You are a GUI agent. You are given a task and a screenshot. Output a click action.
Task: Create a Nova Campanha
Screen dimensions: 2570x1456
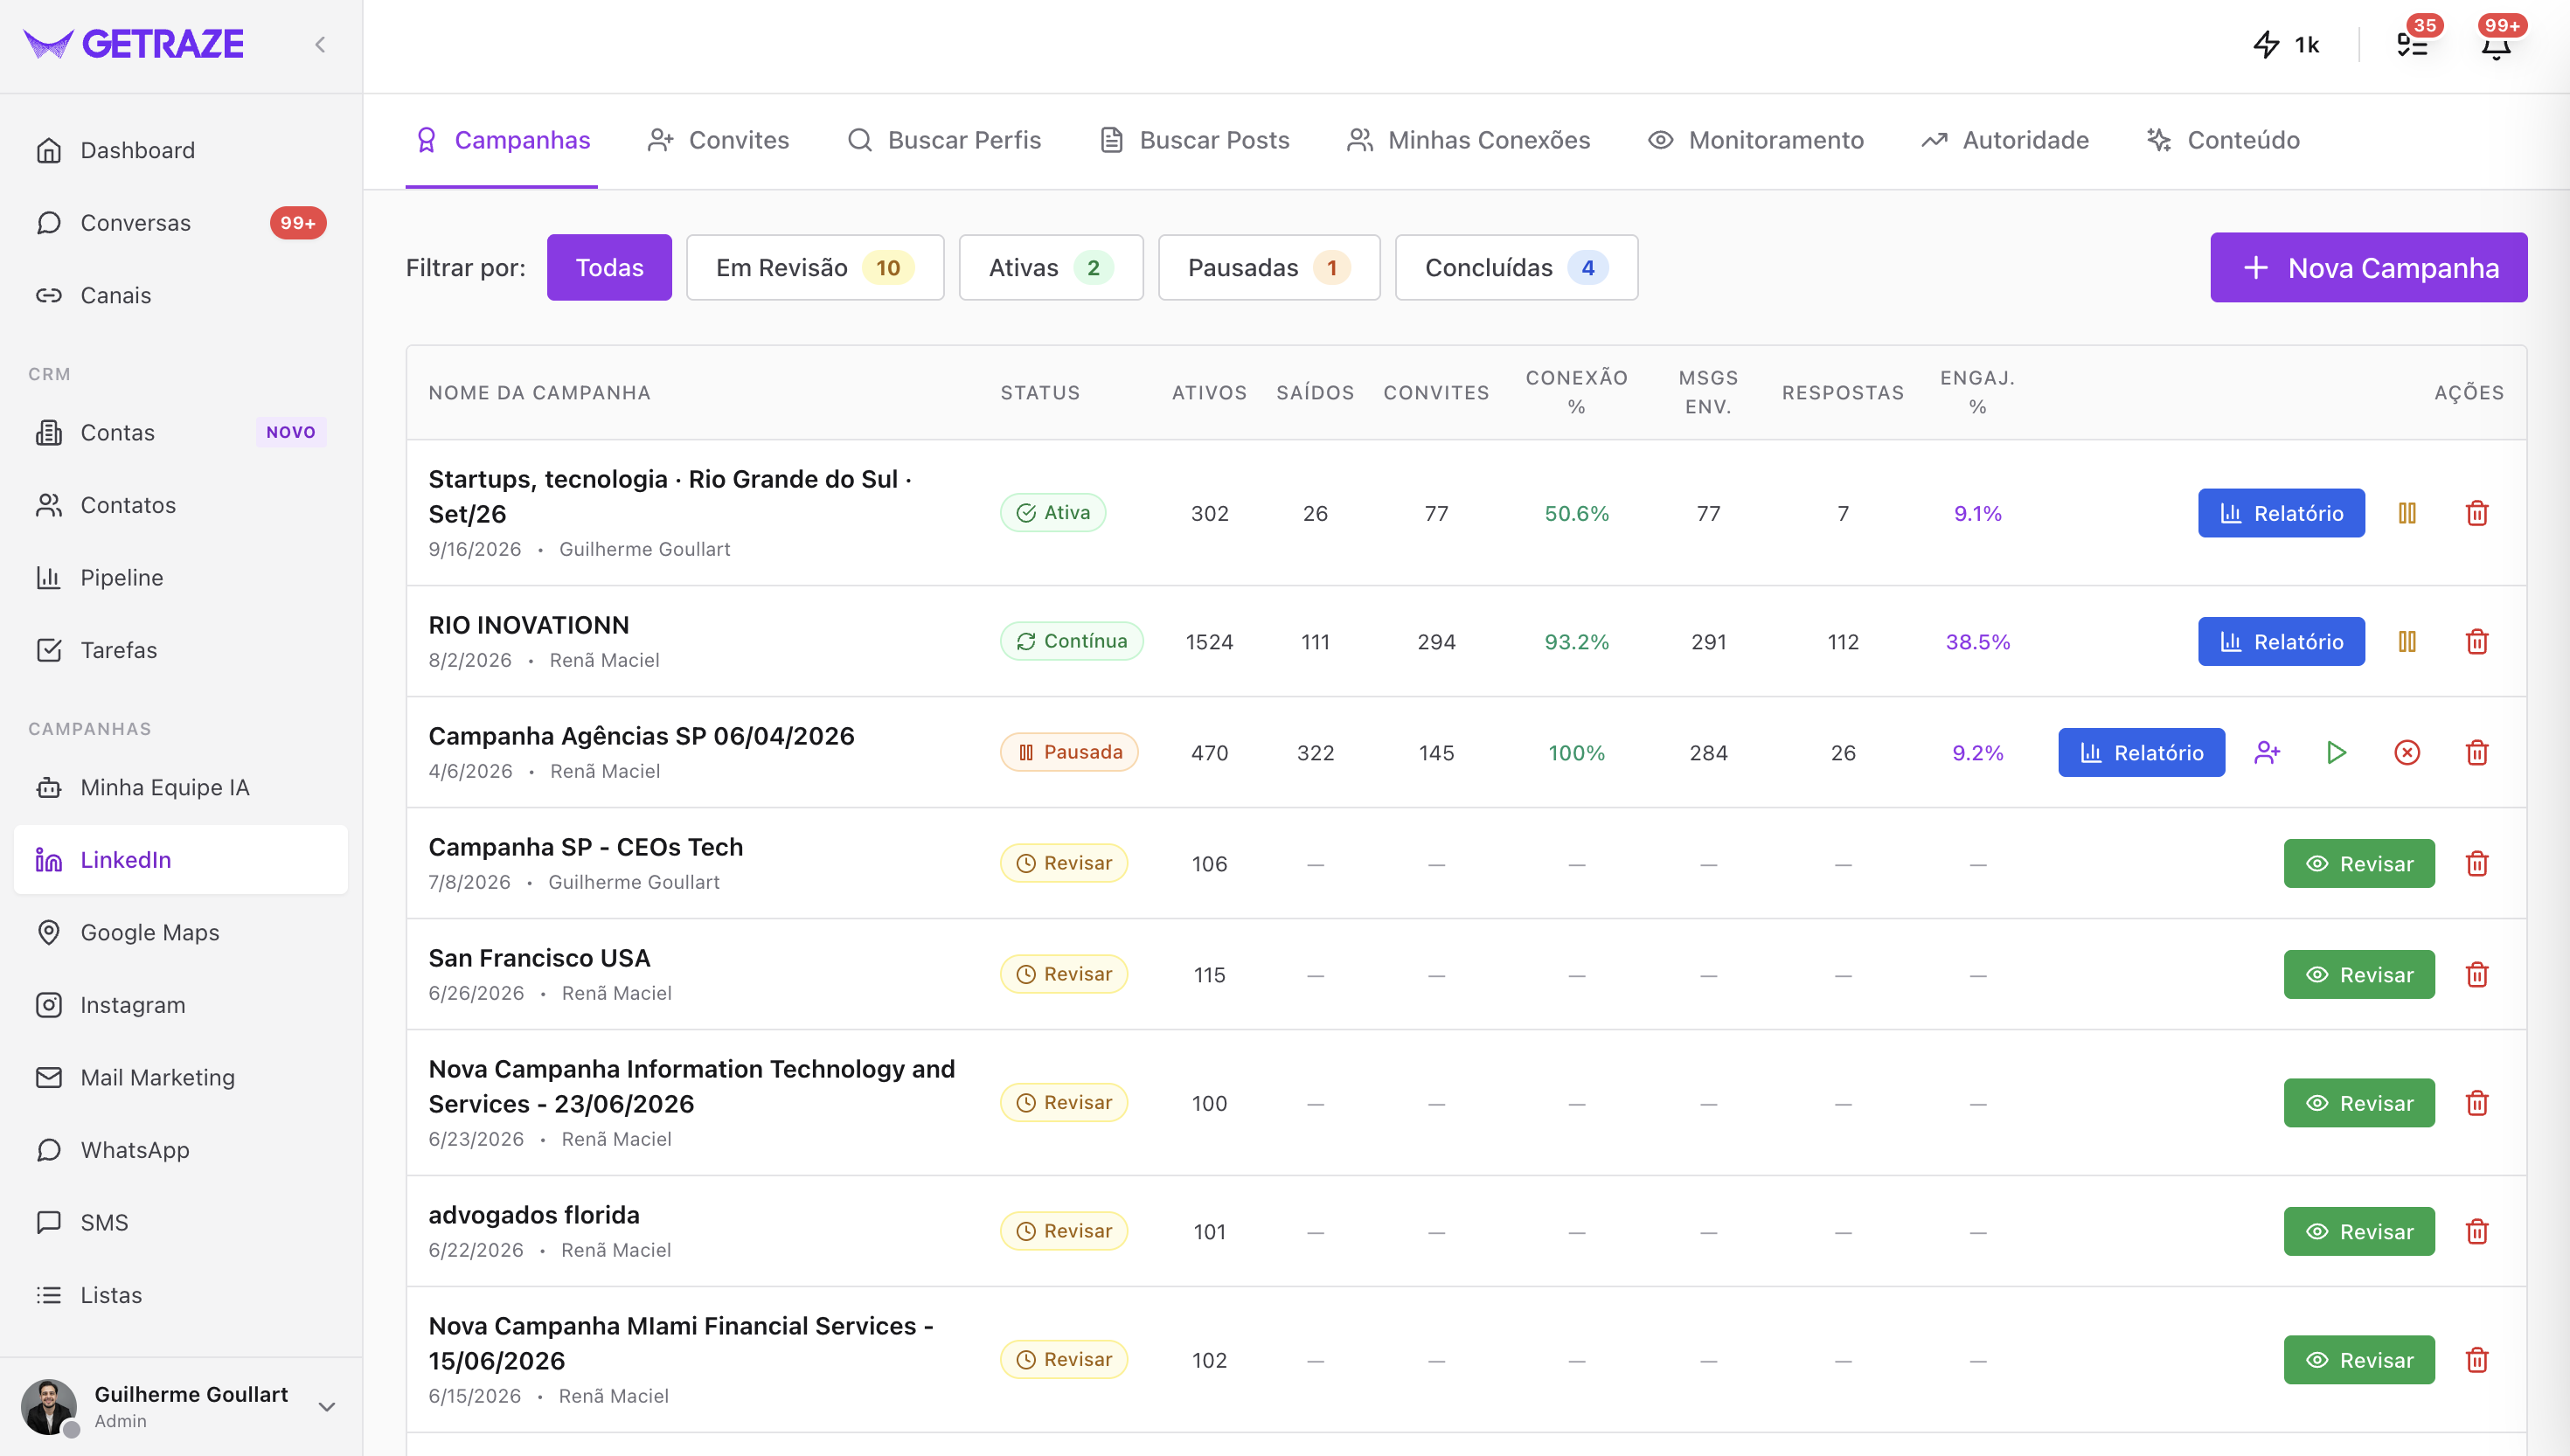click(x=2368, y=267)
